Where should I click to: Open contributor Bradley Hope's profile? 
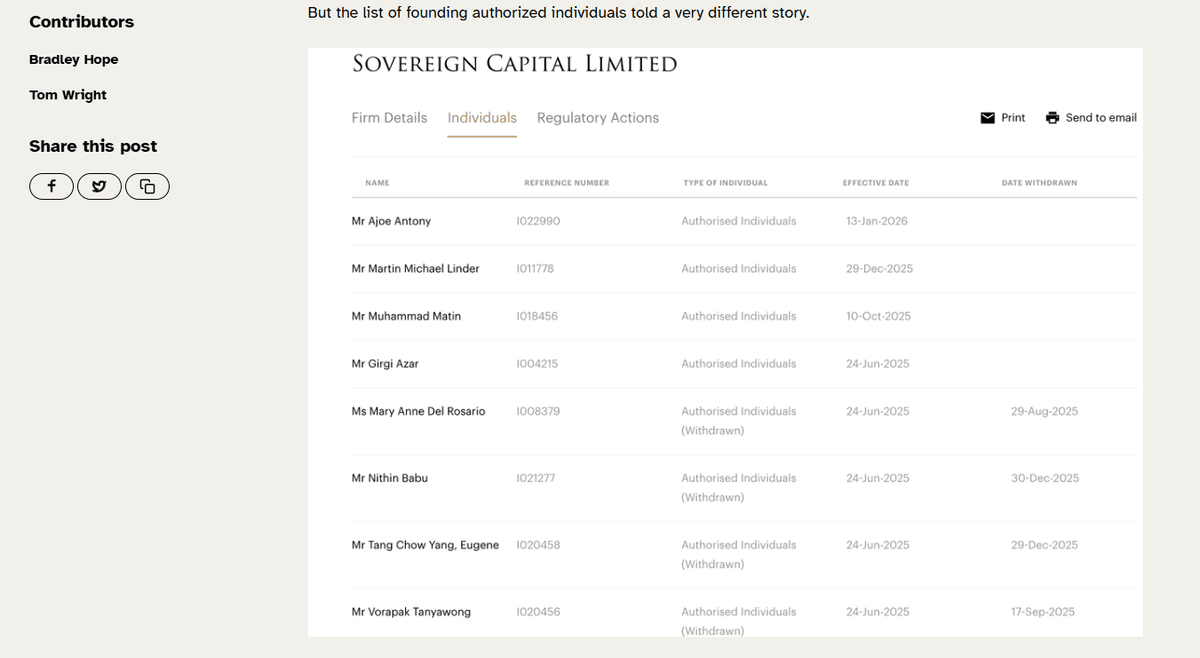[x=74, y=60]
